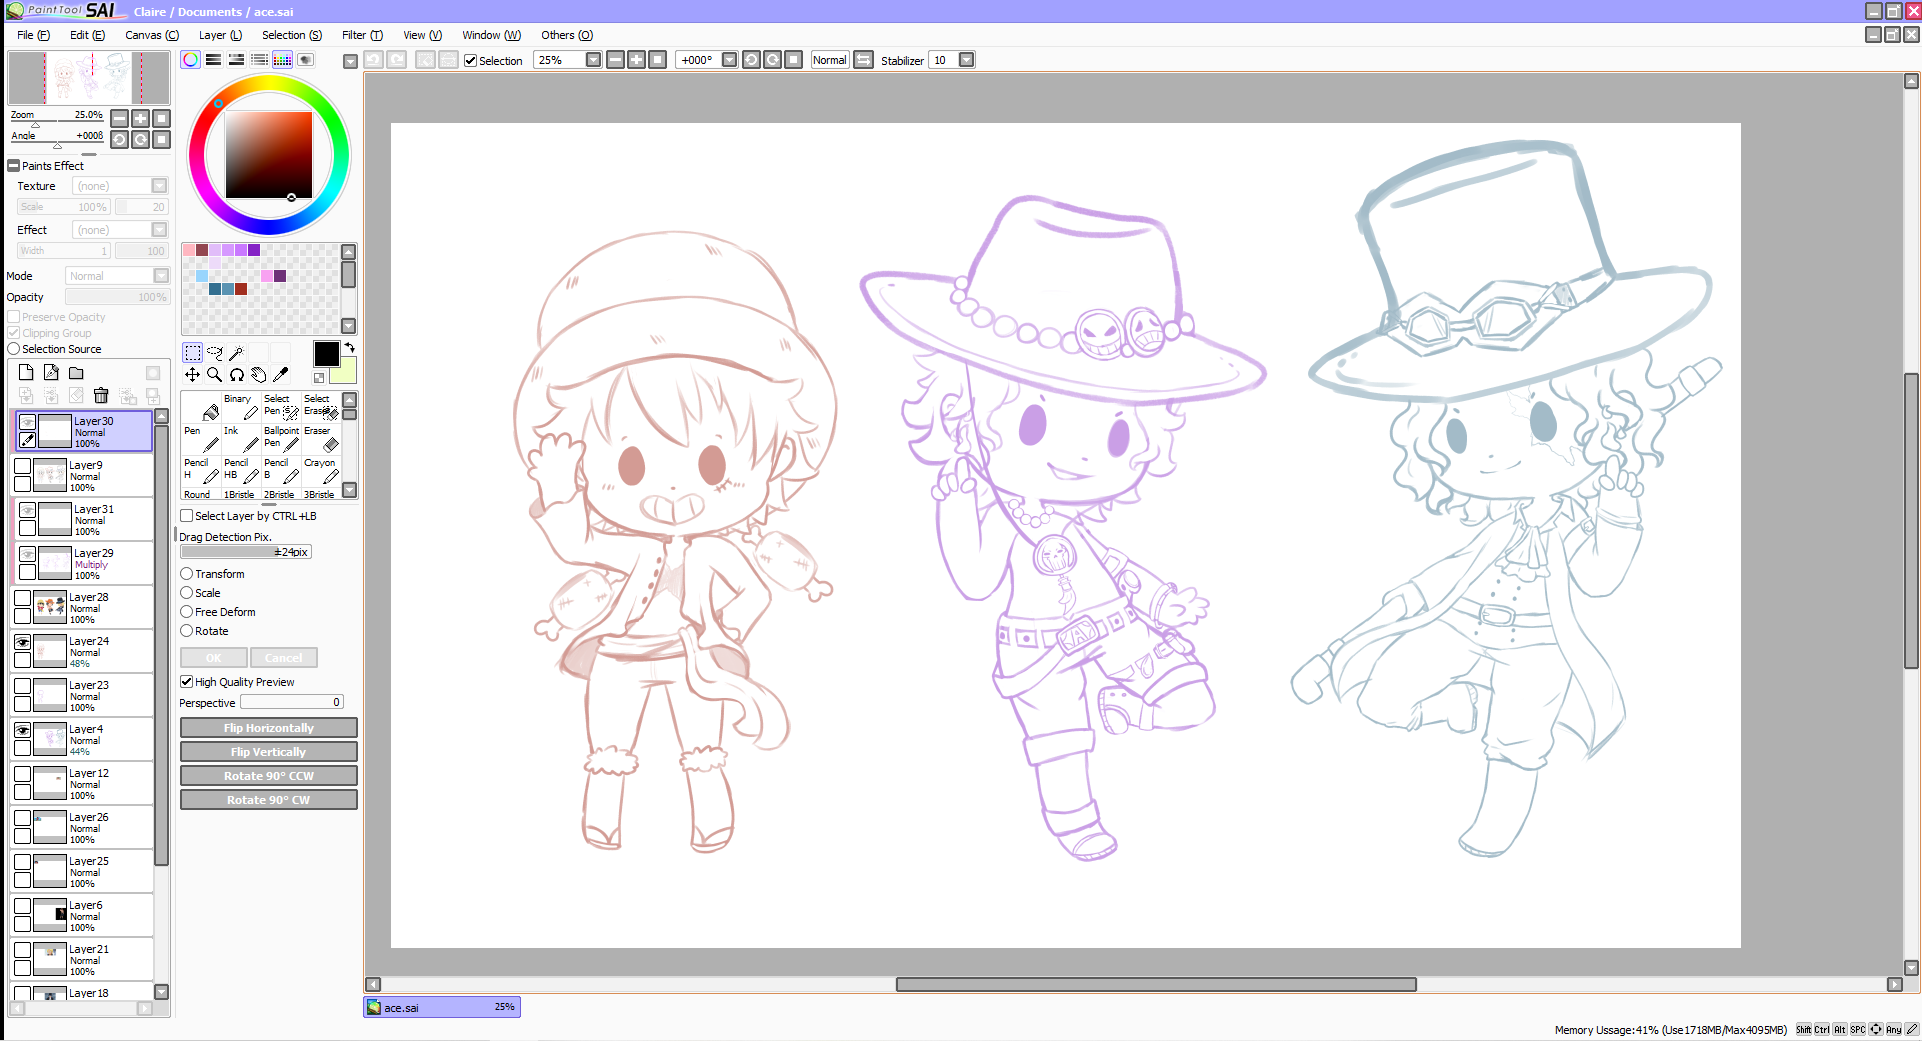
Task: Select the Color Picker eyedropper tool
Action: 280,374
